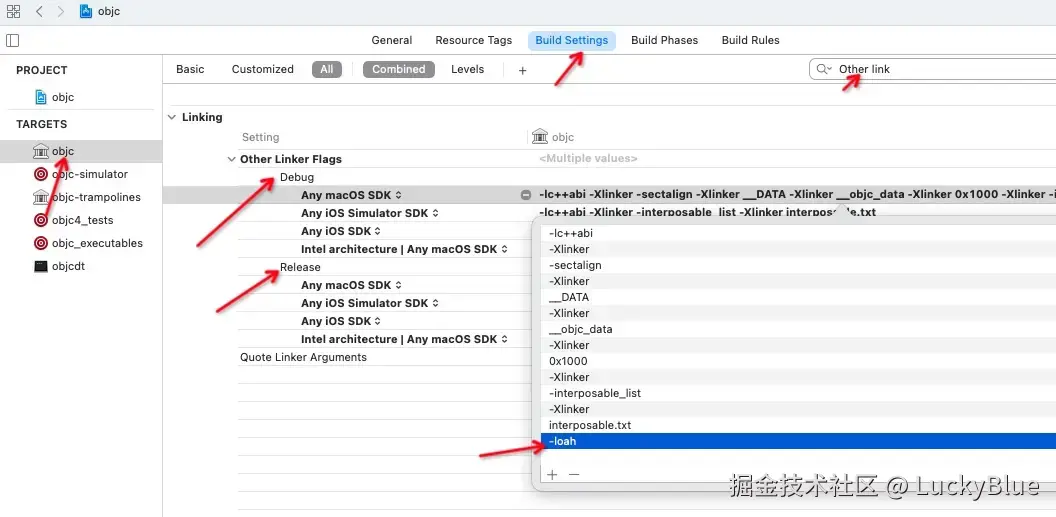Click Debug iOS Simulator SDK linker flags value
Screen dimensions: 1056x517
click(x=708, y=213)
